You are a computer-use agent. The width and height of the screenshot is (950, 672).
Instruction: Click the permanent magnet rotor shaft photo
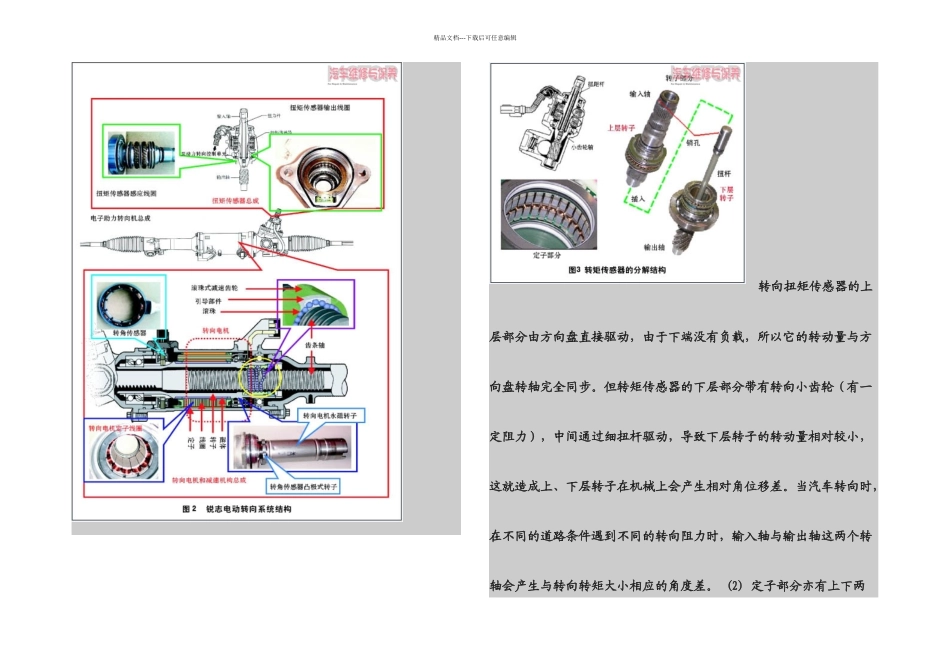[292, 447]
